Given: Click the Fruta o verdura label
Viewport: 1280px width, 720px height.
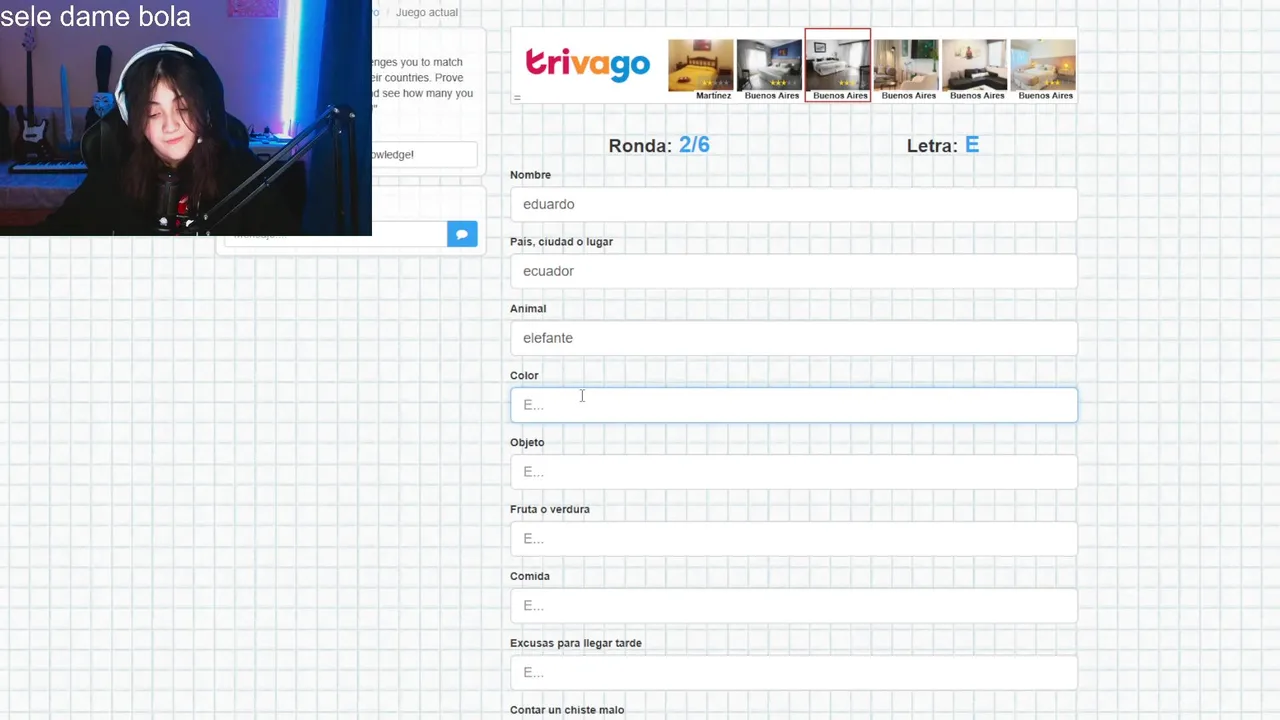Looking at the screenshot, I should click(x=550, y=509).
